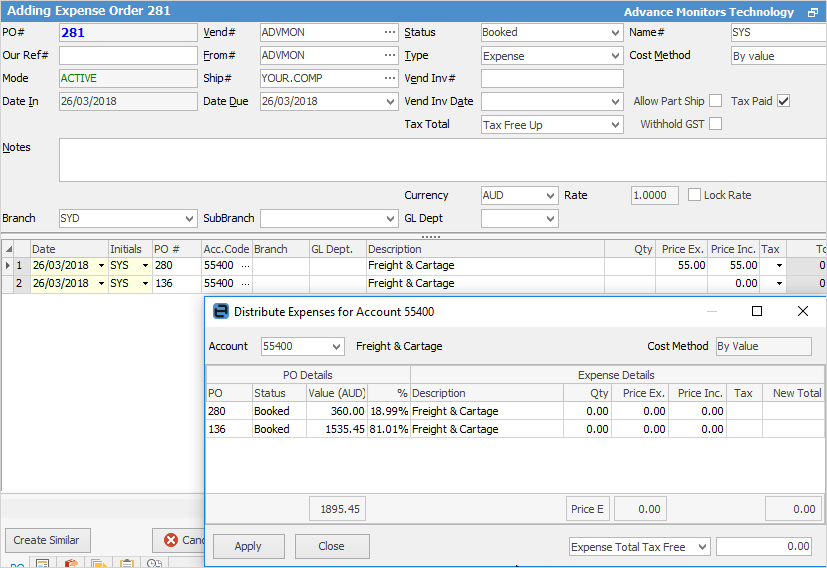Click inside the Notes text field
This screenshot has height=568, width=827.
coord(440,160)
